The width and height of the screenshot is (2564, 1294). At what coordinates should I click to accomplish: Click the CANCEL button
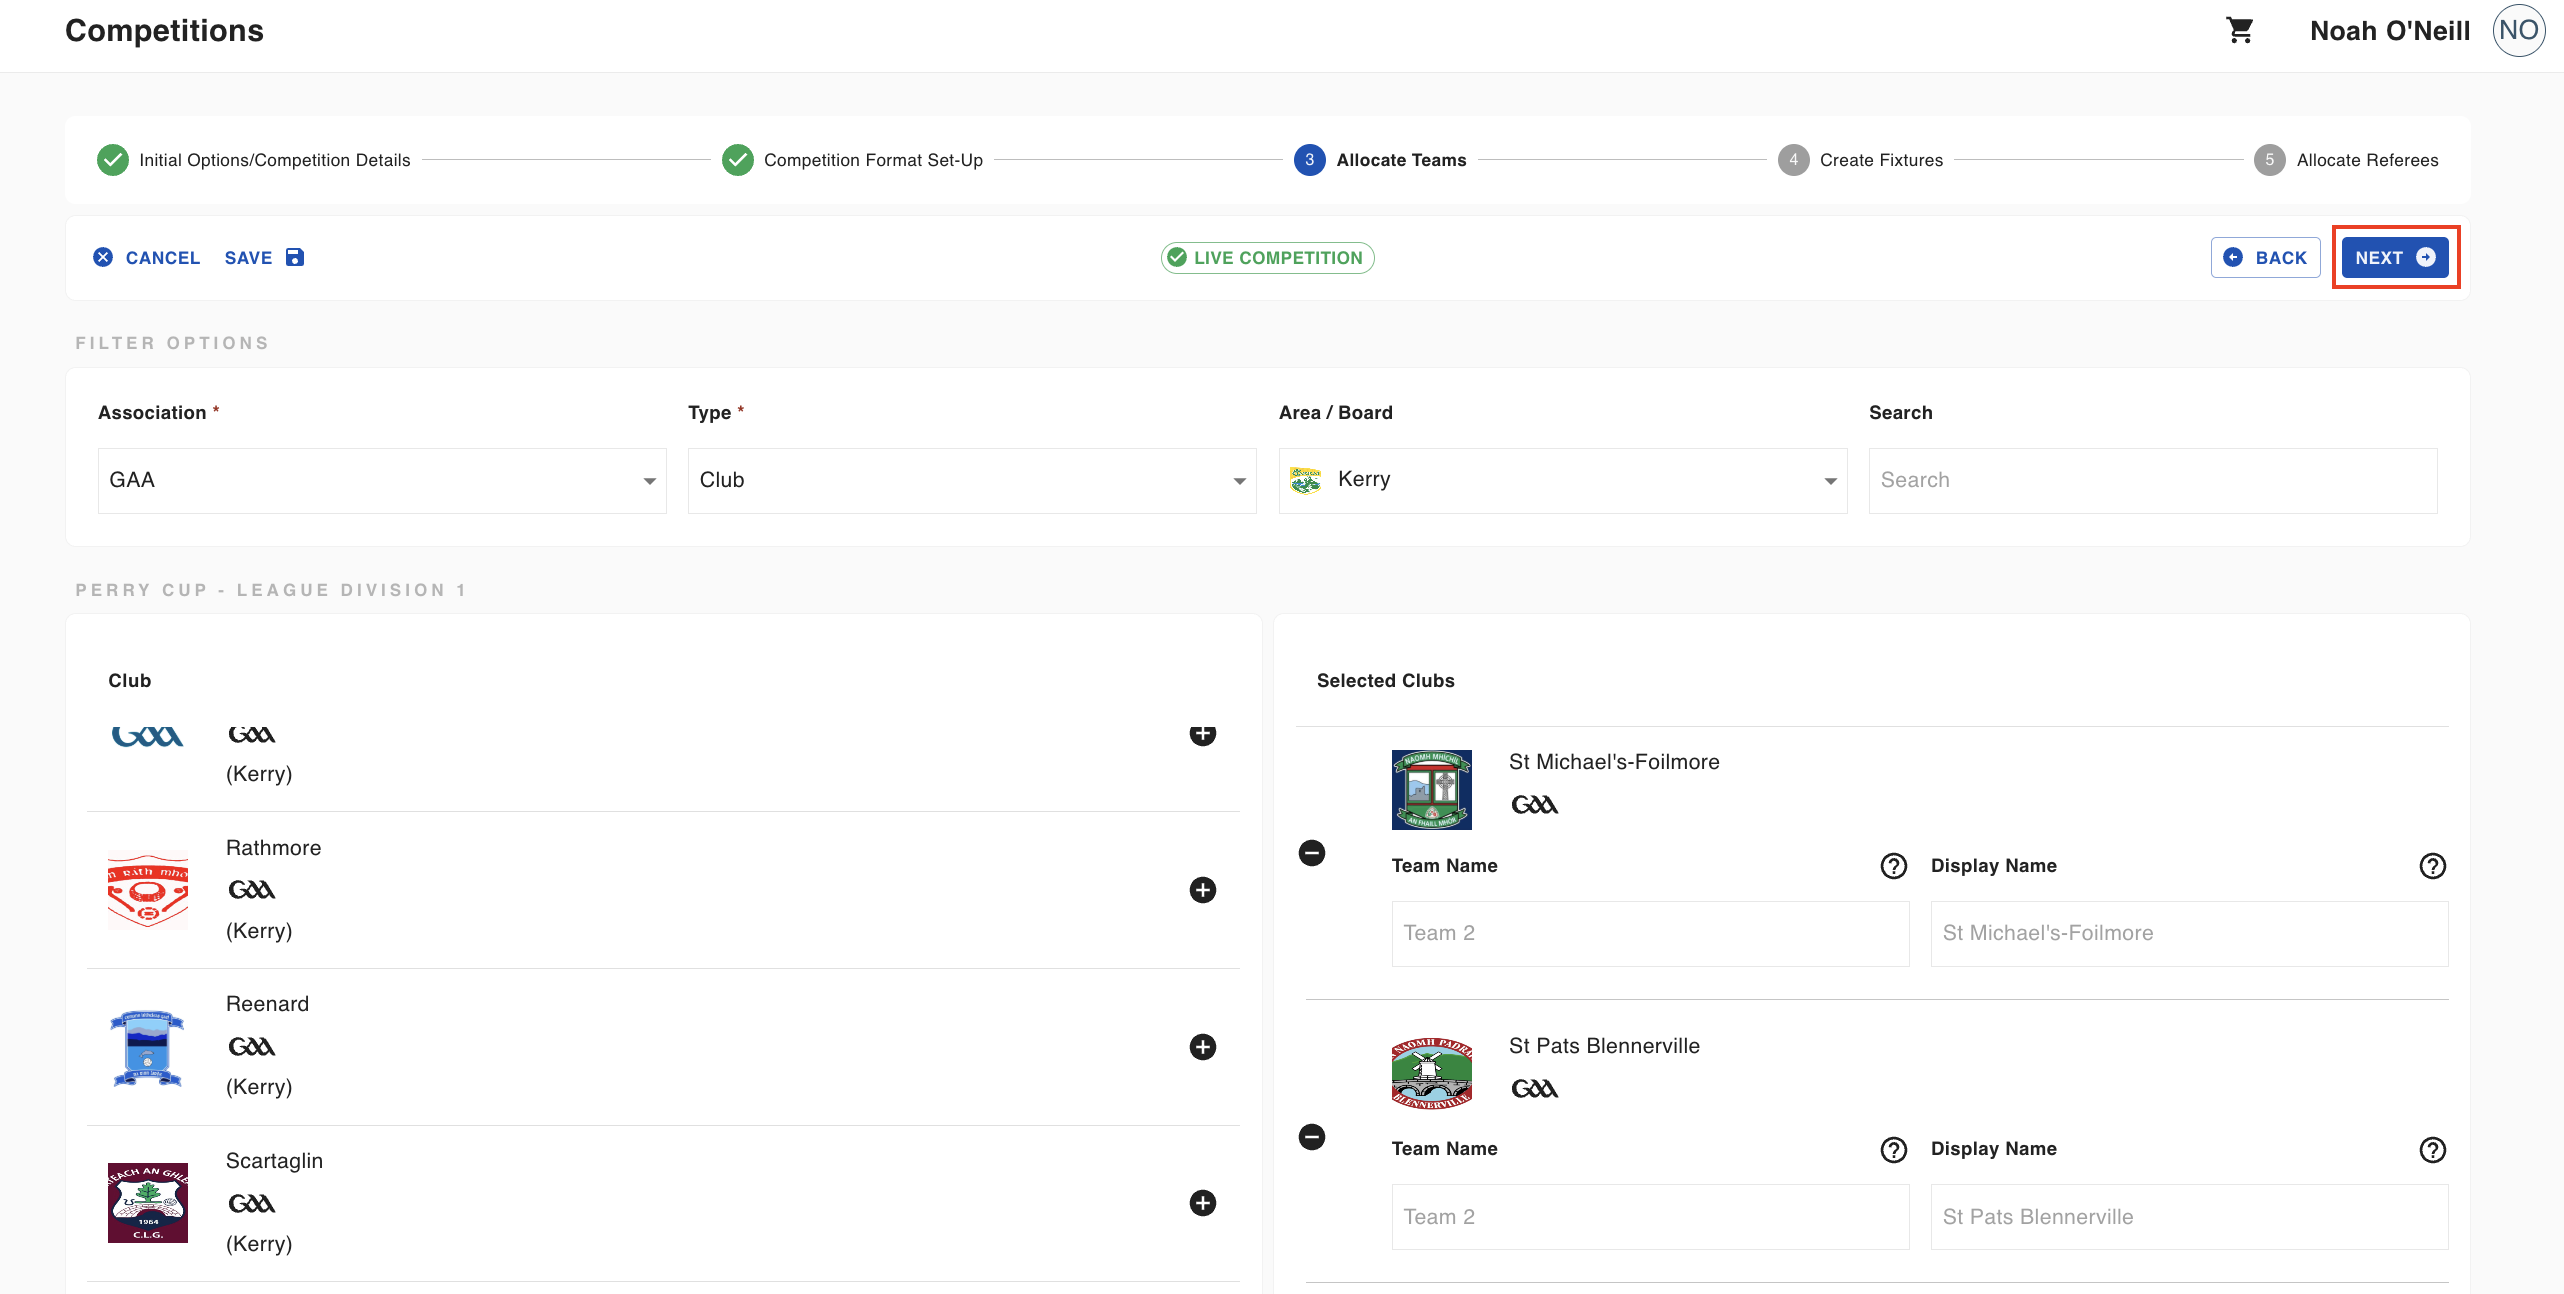pos(147,258)
